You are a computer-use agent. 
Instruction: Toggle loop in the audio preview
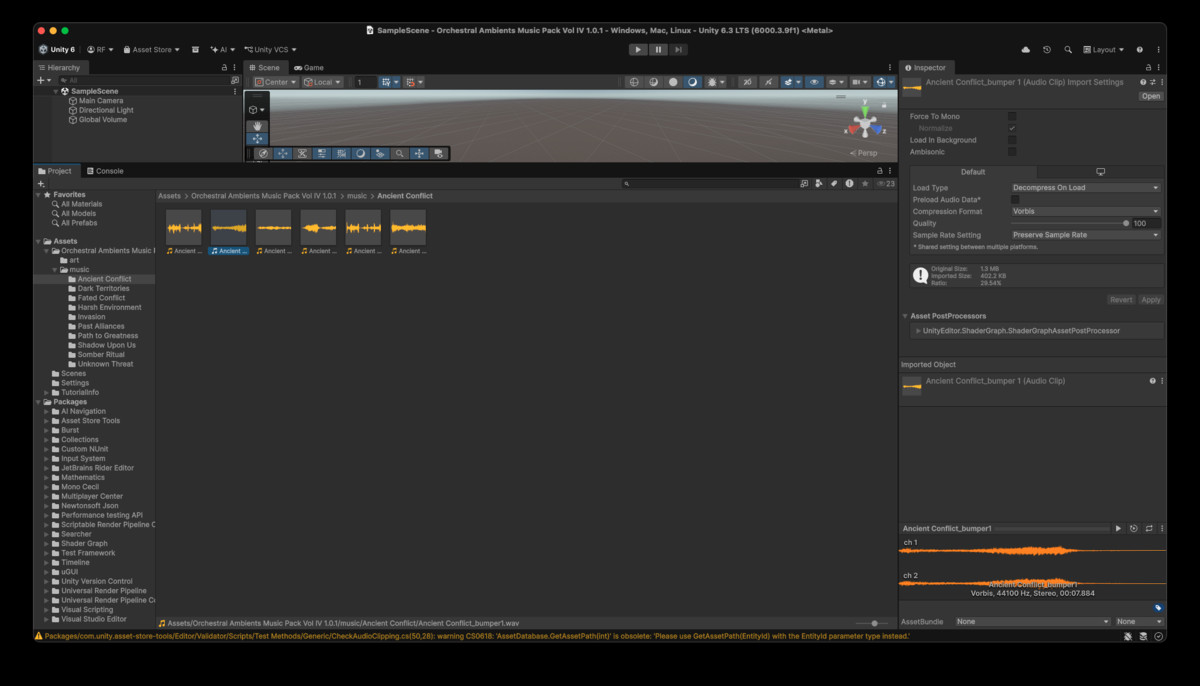[x=1149, y=528]
